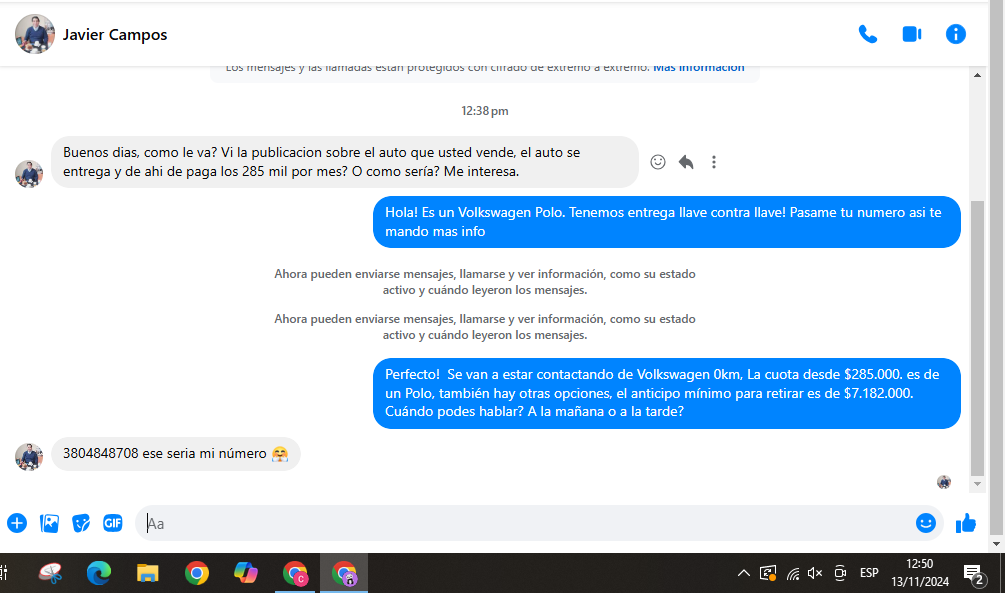Attach a photo using the image icon
Viewport: 1005px width, 593px height.
tap(49, 523)
